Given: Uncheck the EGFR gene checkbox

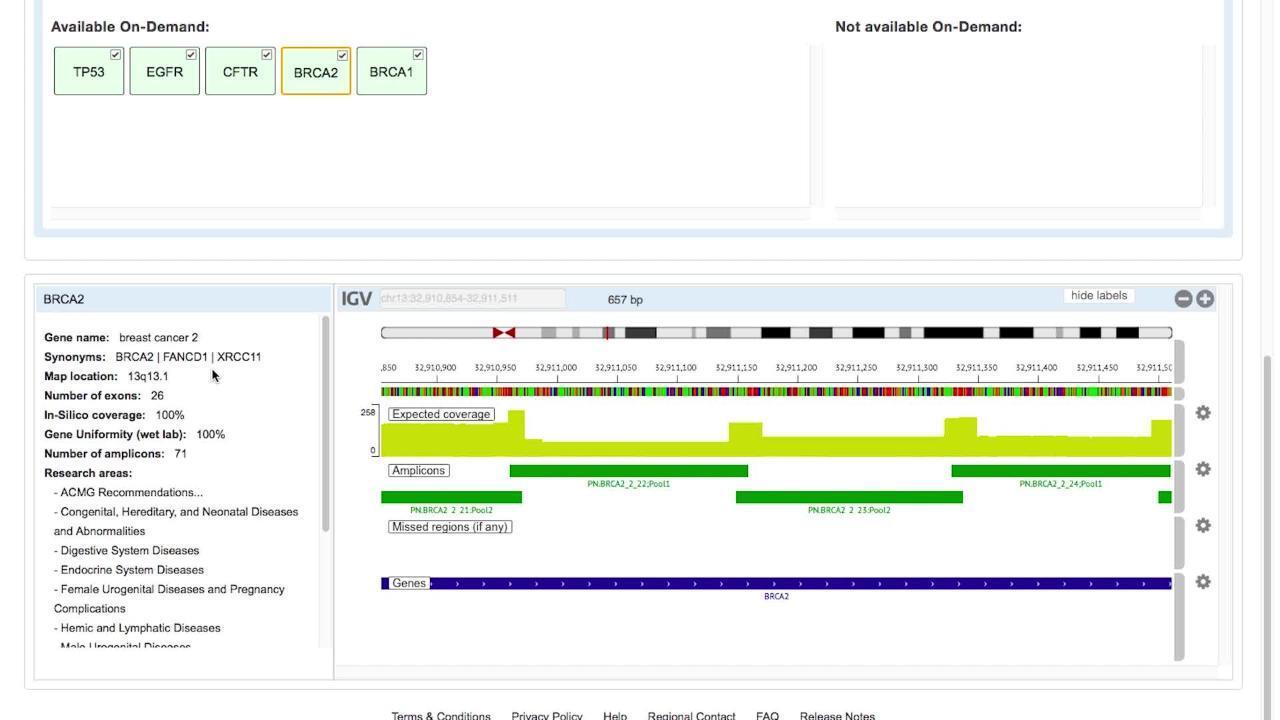Looking at the screenshot, I should 191,55.
